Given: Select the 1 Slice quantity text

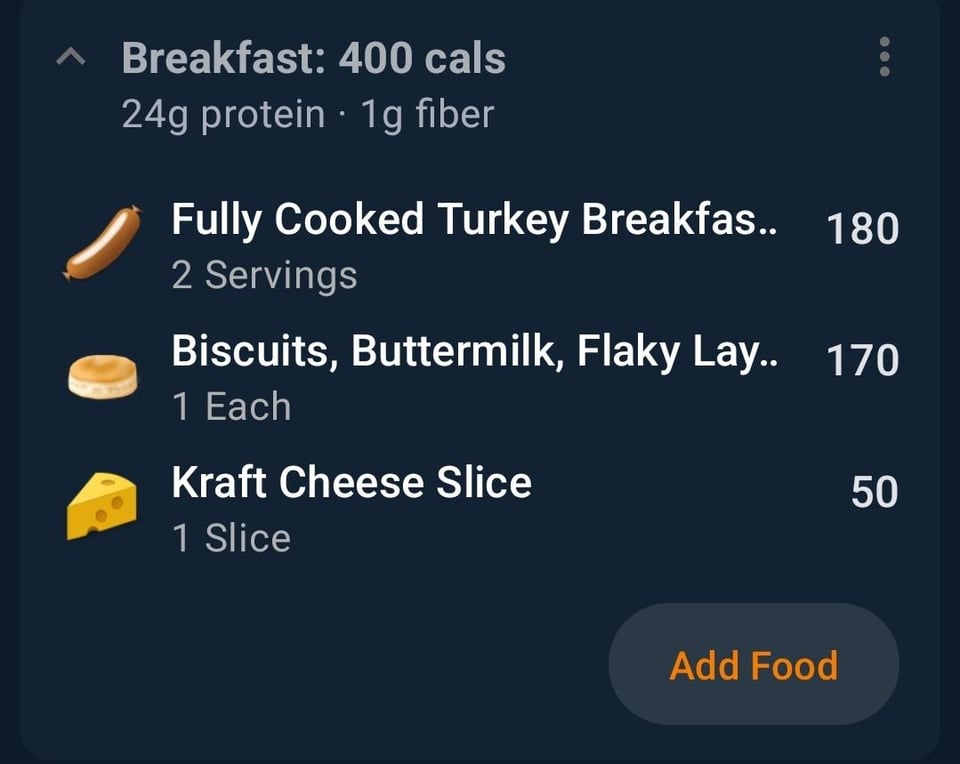Looking at the screenshot, I should pyautogui.click(x=231, y=539).
